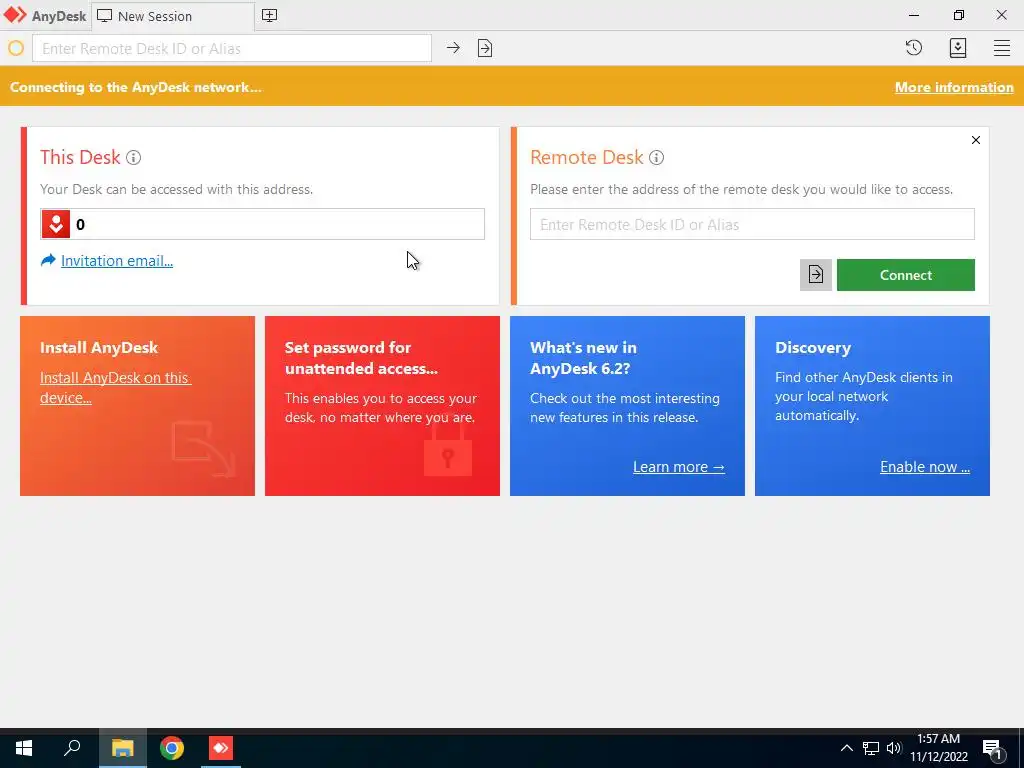The width and height of the screenshot is (1024, 768).
Task: Click the file transfer icon in top toolbar
Action: tap(485, 48)
